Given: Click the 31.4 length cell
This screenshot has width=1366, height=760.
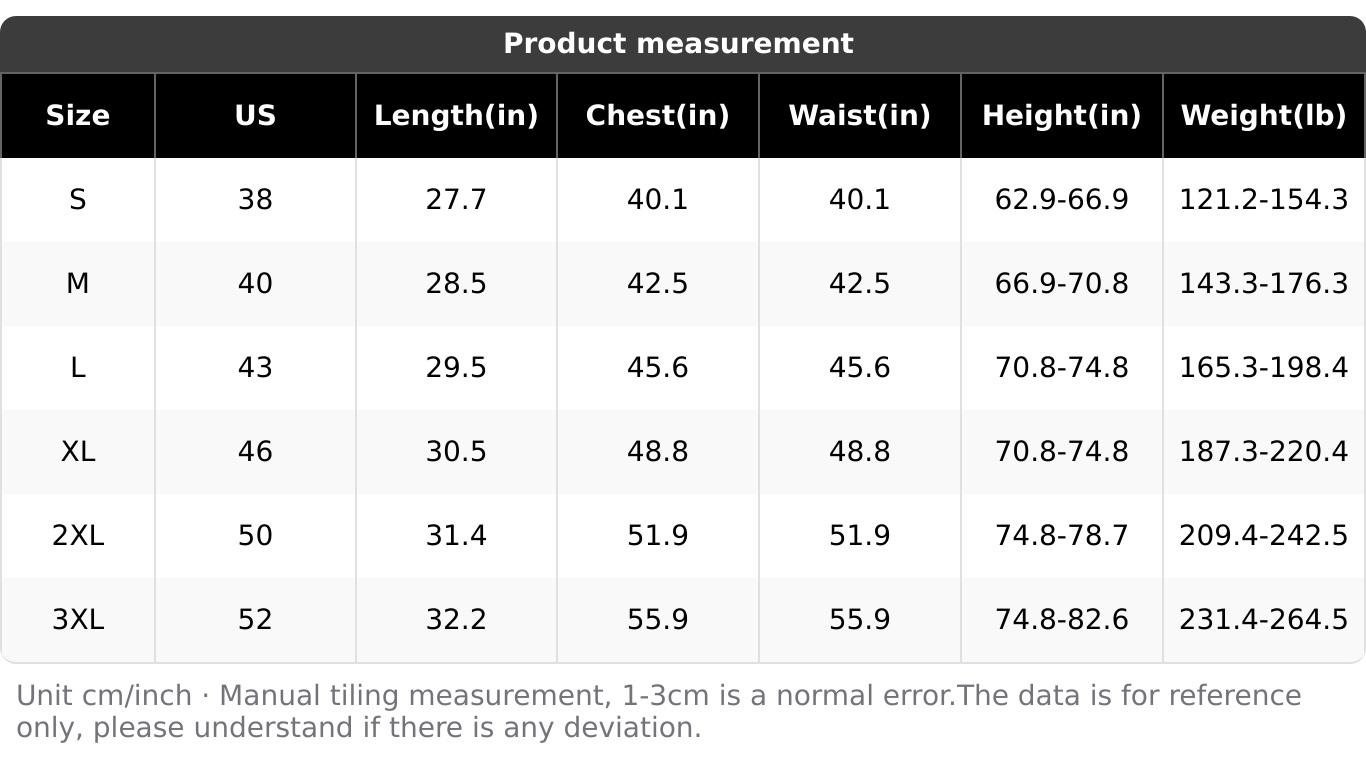Looking at the screenshot, I should coord(456,536).
